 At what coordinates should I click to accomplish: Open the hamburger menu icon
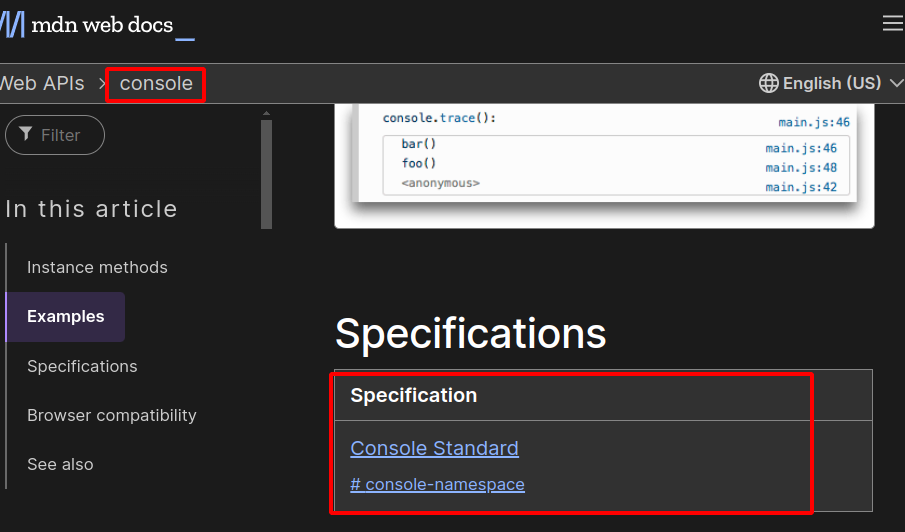pos(892,24)
